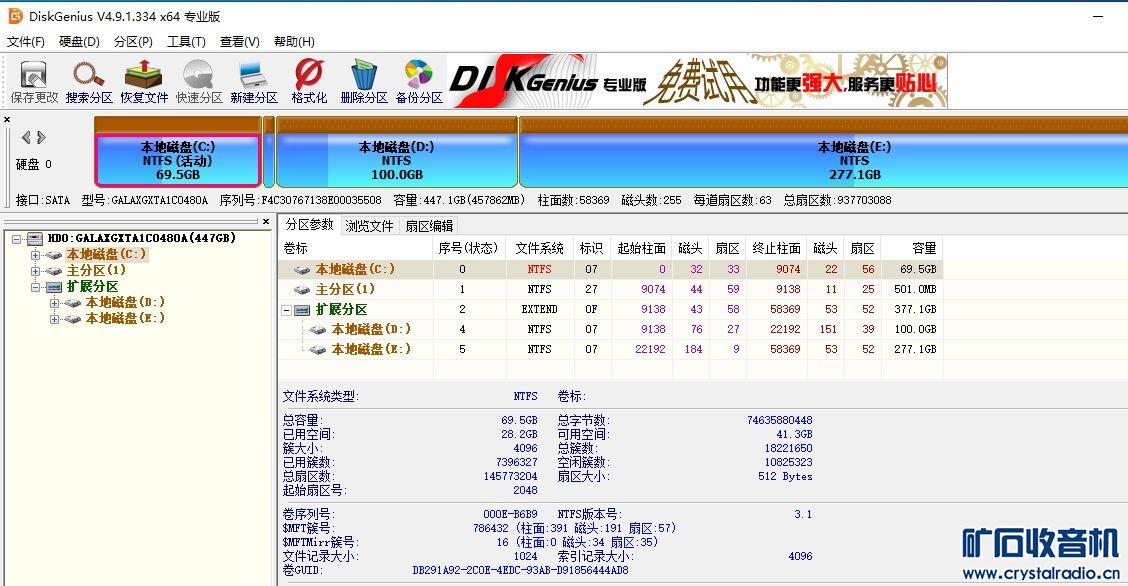
Task: Click the 卷标 column header
Action: [x=355, y=248]
